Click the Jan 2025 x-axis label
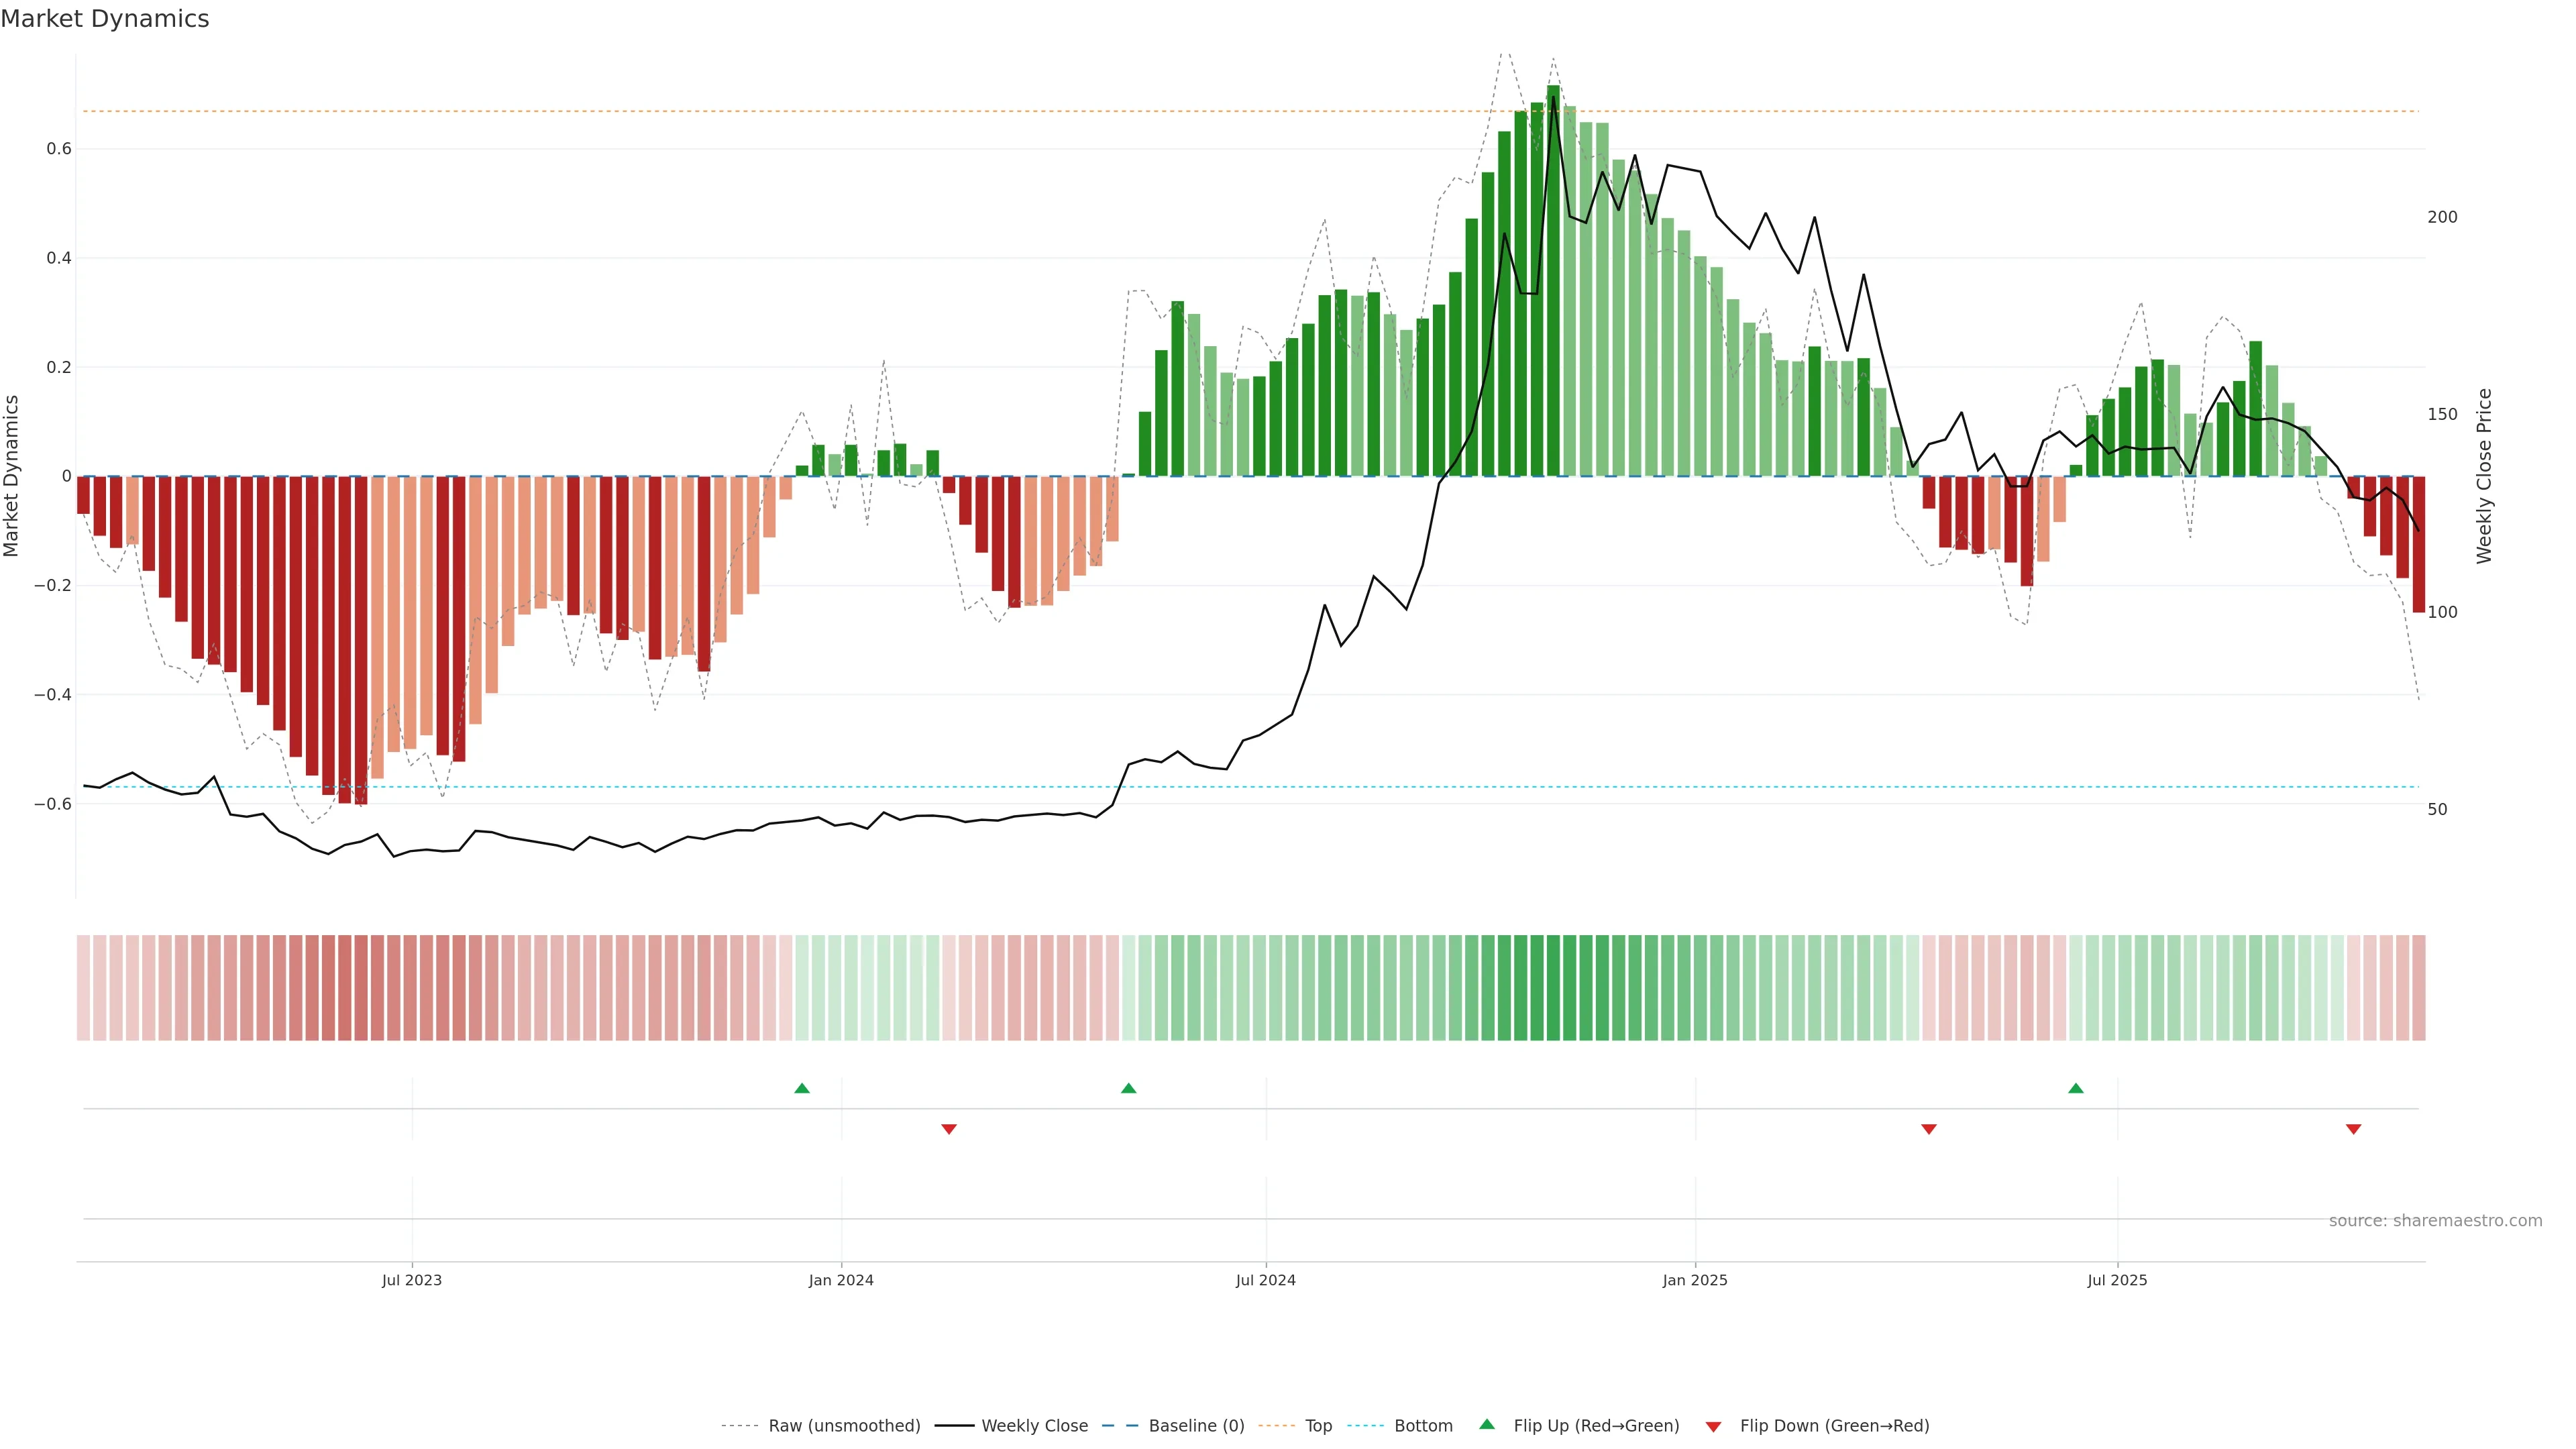Image resolution: width=2576 pixels, height=1449 pixels. pos(1694,1280)
